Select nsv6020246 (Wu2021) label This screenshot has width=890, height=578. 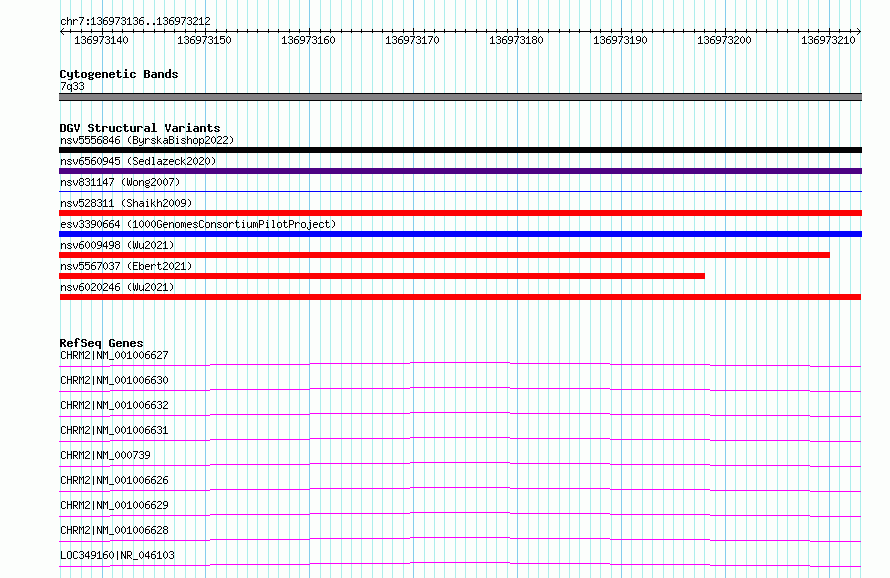click(x=117, y=287)
